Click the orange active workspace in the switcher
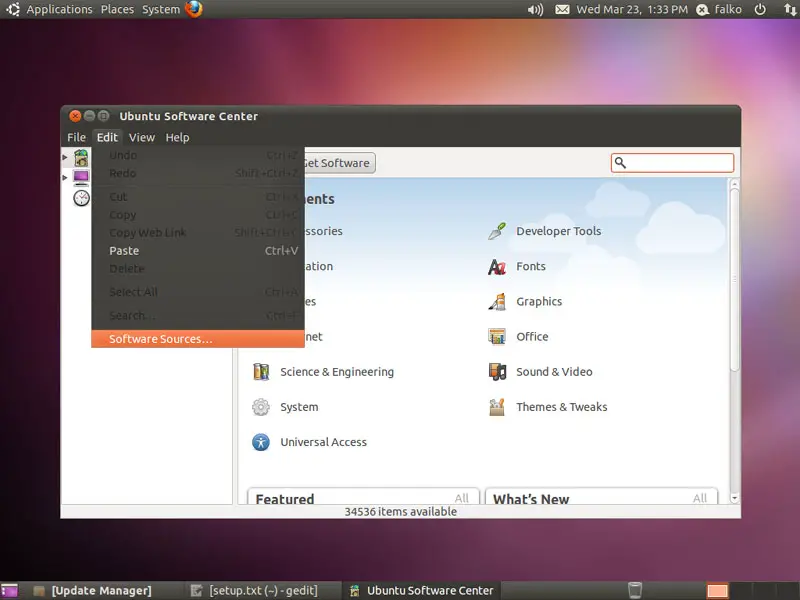Screen dimensions: 800x600 pyautogui.click(x=717, y=591)
